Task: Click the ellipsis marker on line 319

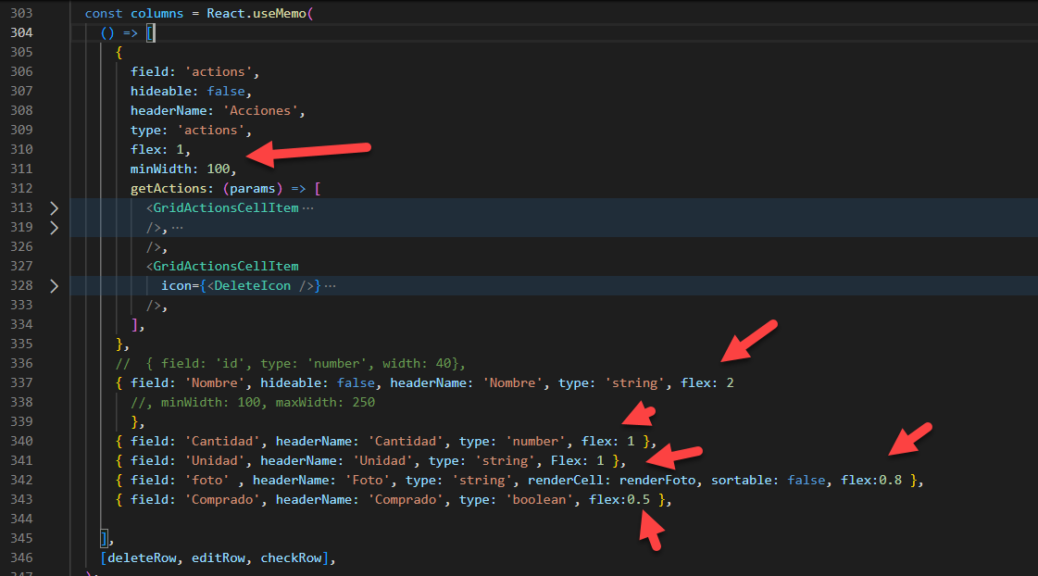Action: tap(177, 227)
